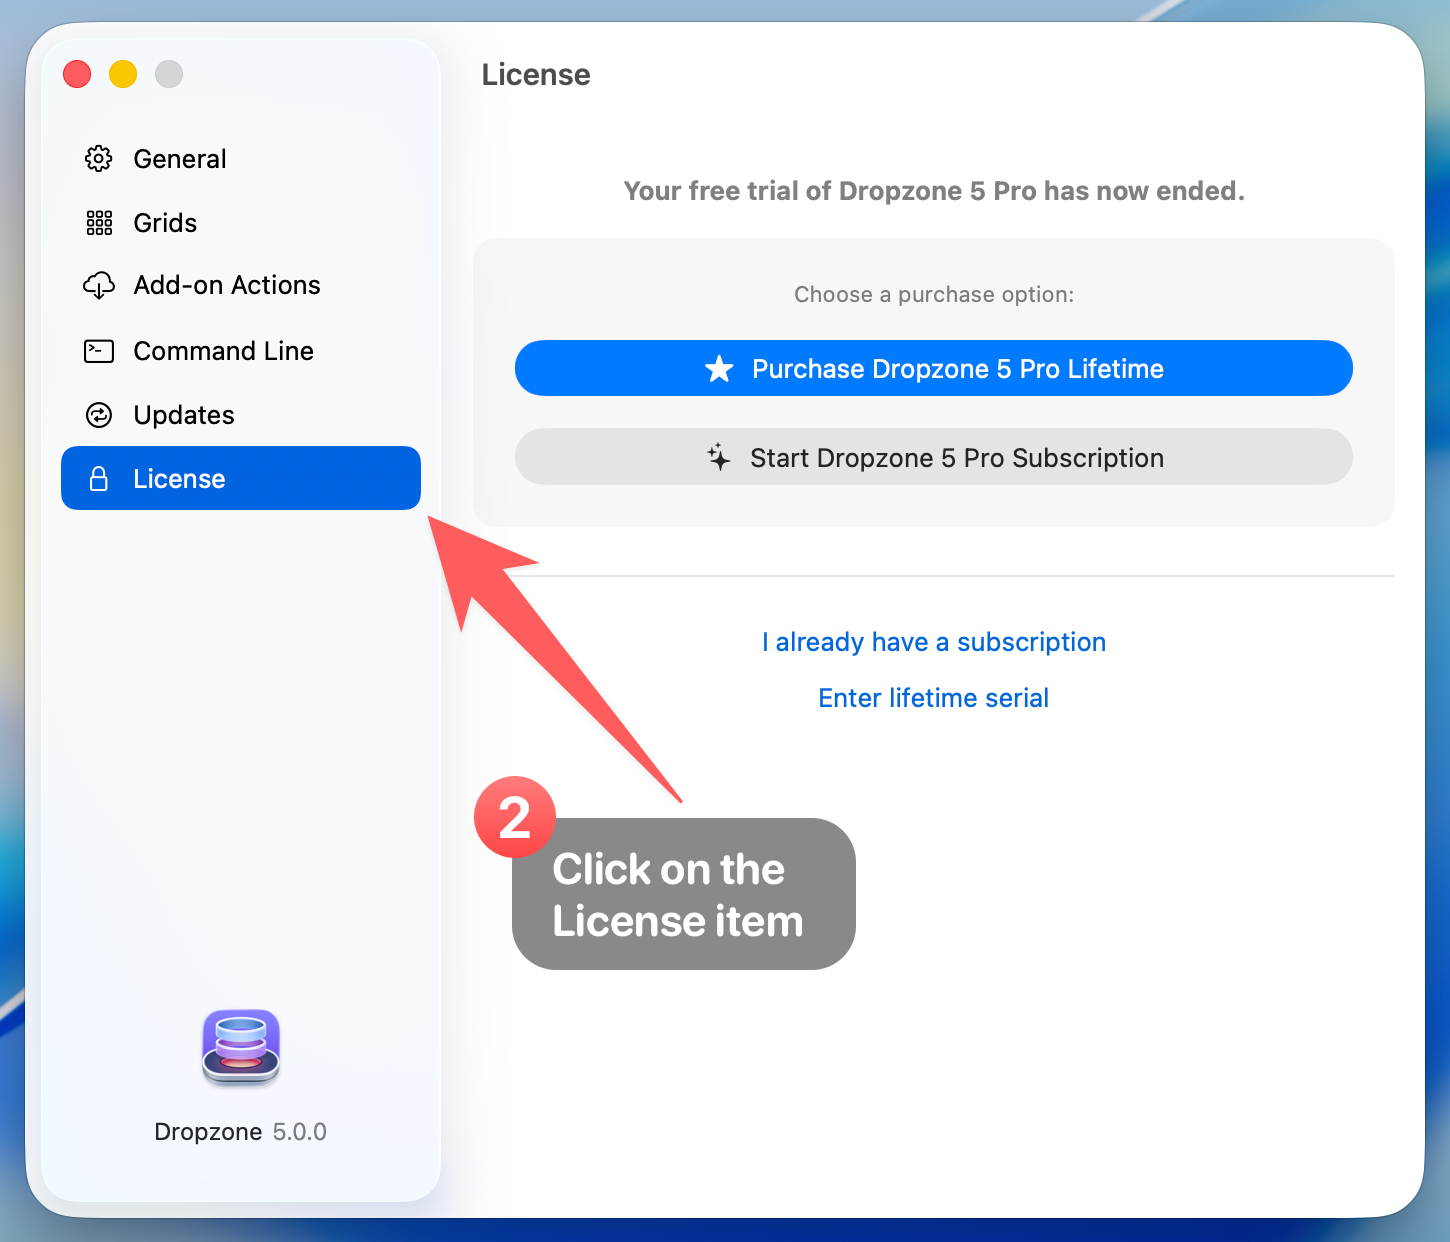Purchase Dropzone 5 Pro Lifetime
The image size is (1450, 1242).
coord(934,368)
